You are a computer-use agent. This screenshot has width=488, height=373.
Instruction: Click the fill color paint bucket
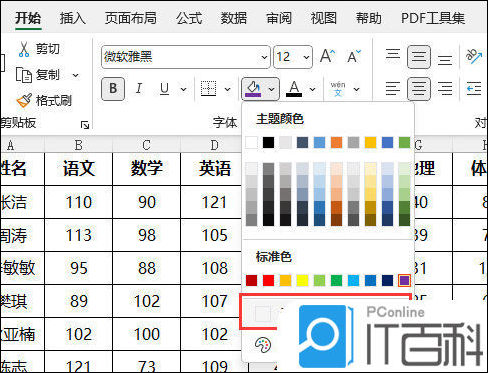coord(253,89)
